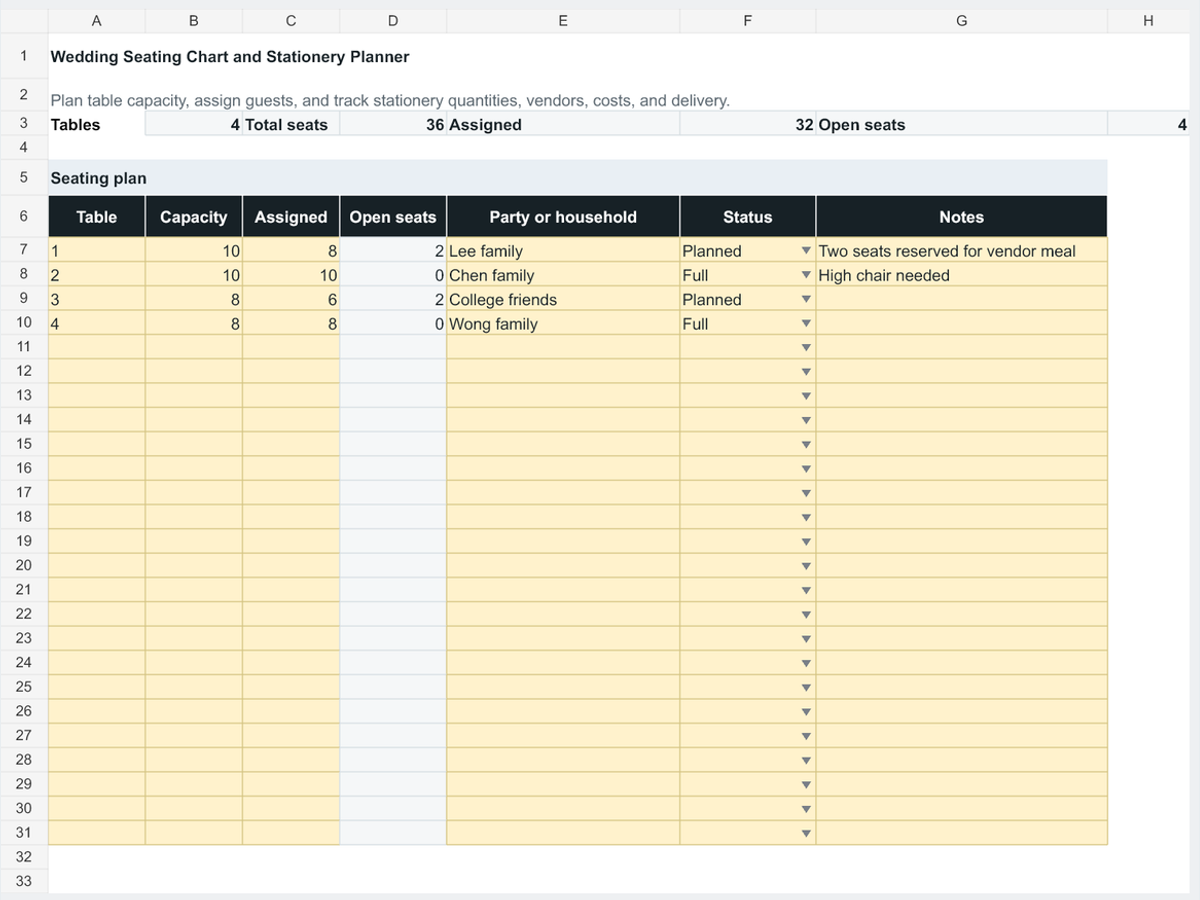Image resolution: width=1200 pixels, height=900 pixels.
Task: Click the 'Total seats' summary cell
Action: (290, 125)
